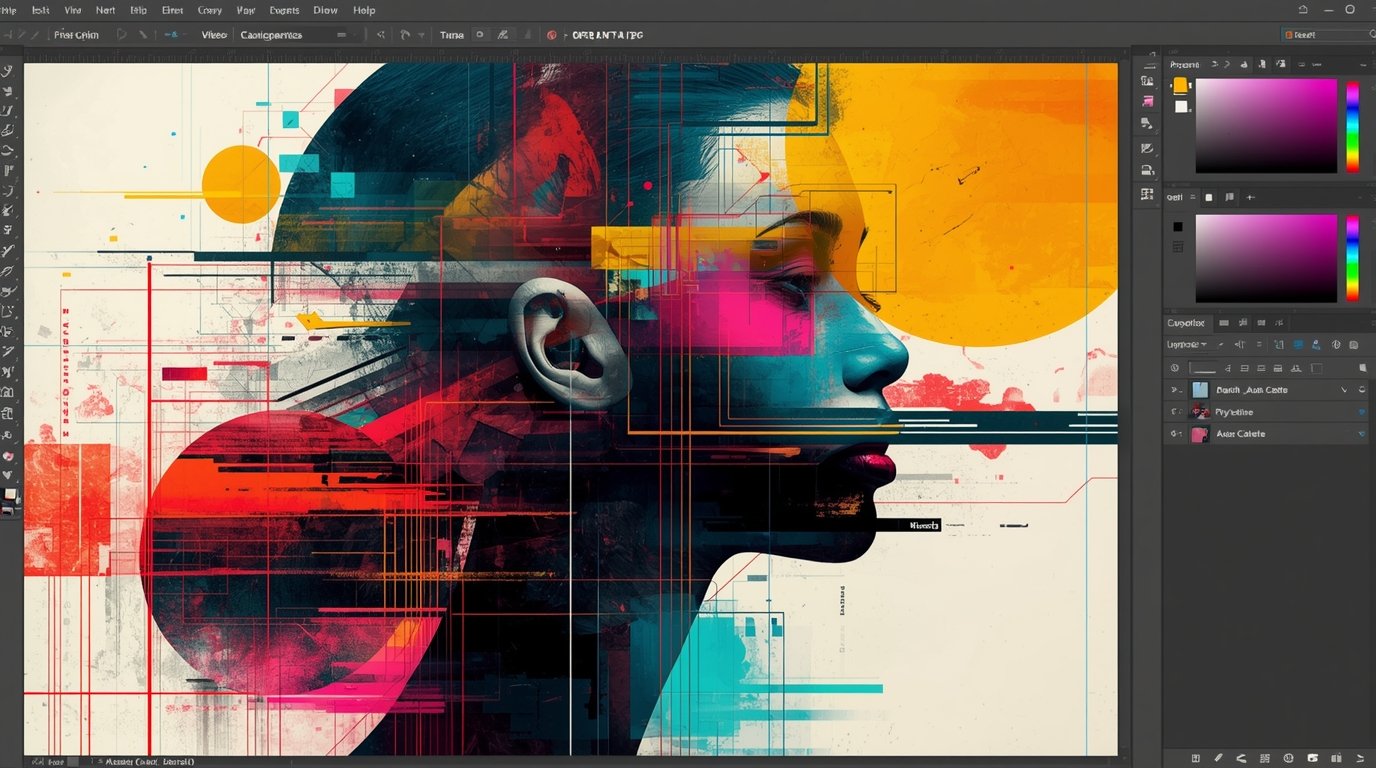Pick a color from the magenta gradient field
Screen dimensions: 1376x768
[x=1265, y=125]
